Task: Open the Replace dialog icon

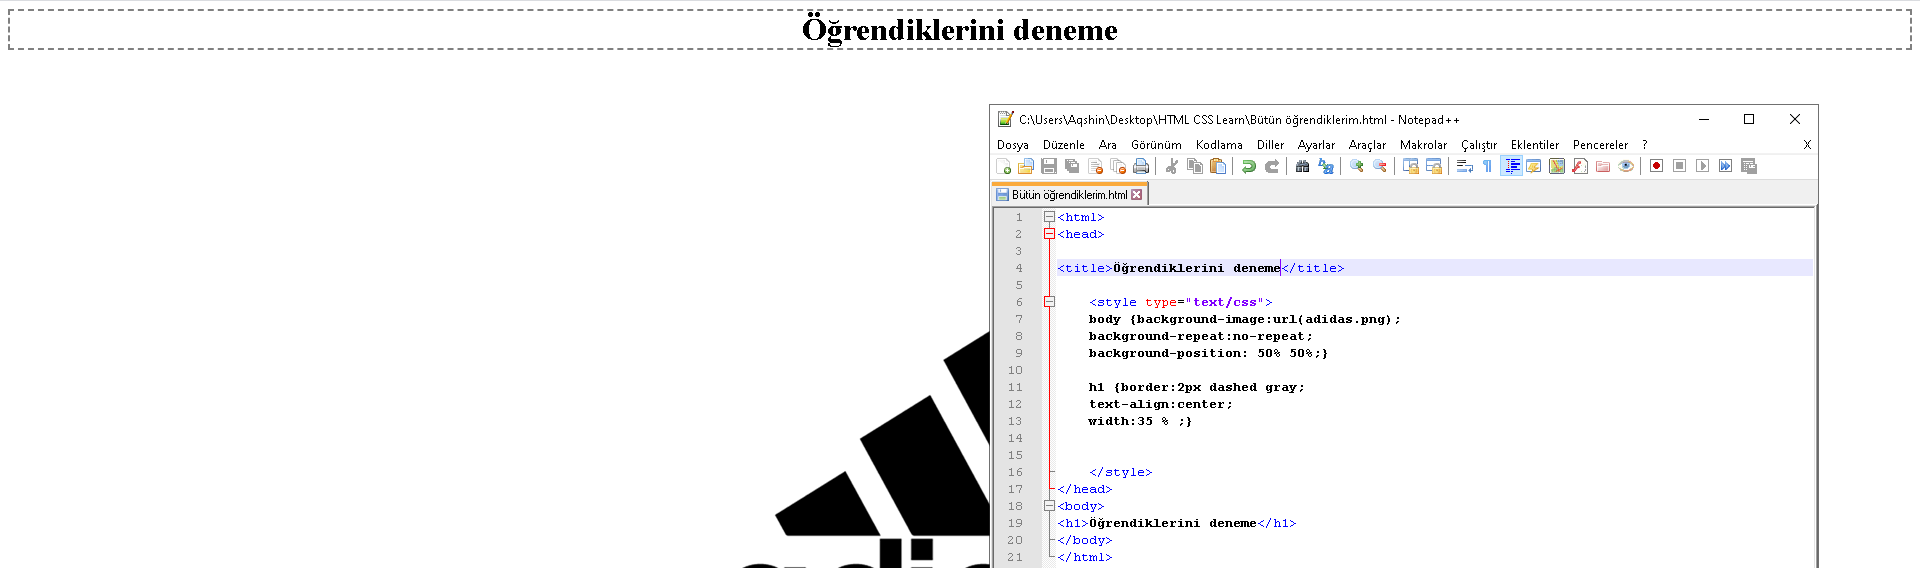Action: (x=1326, y=166)
